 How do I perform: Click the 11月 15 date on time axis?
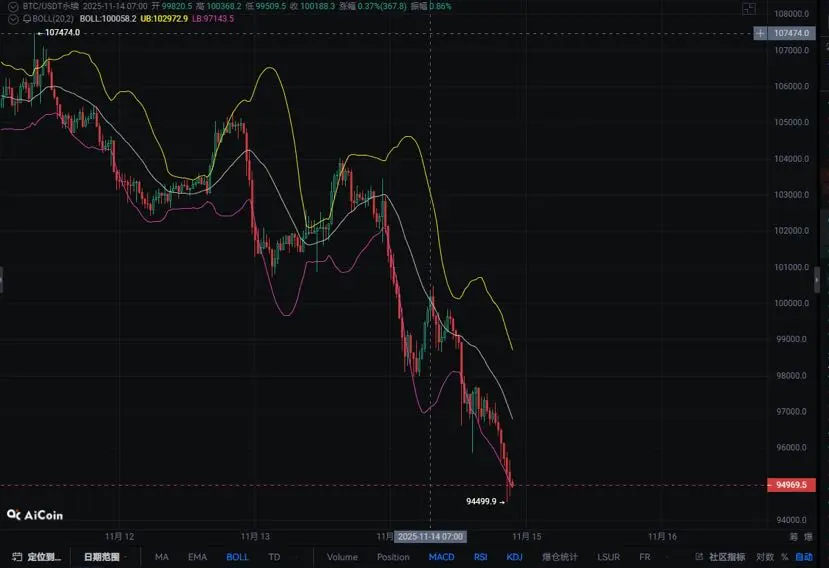(527, 537)
